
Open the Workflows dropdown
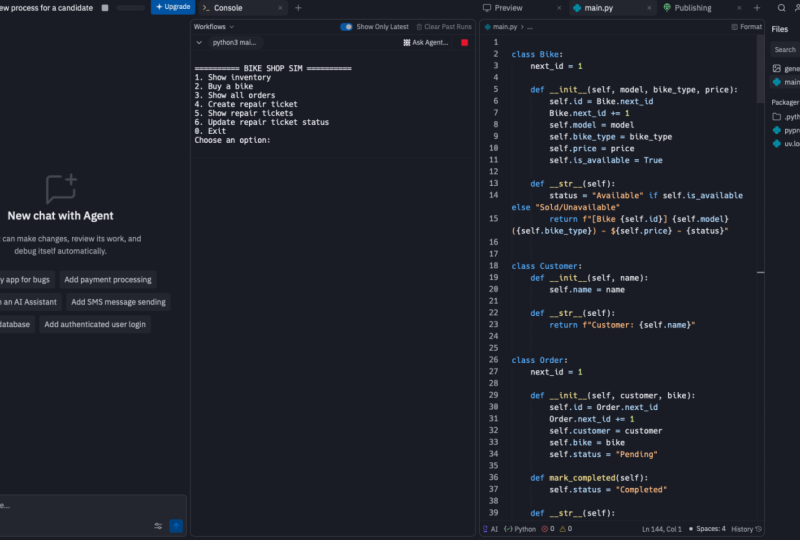214,27
